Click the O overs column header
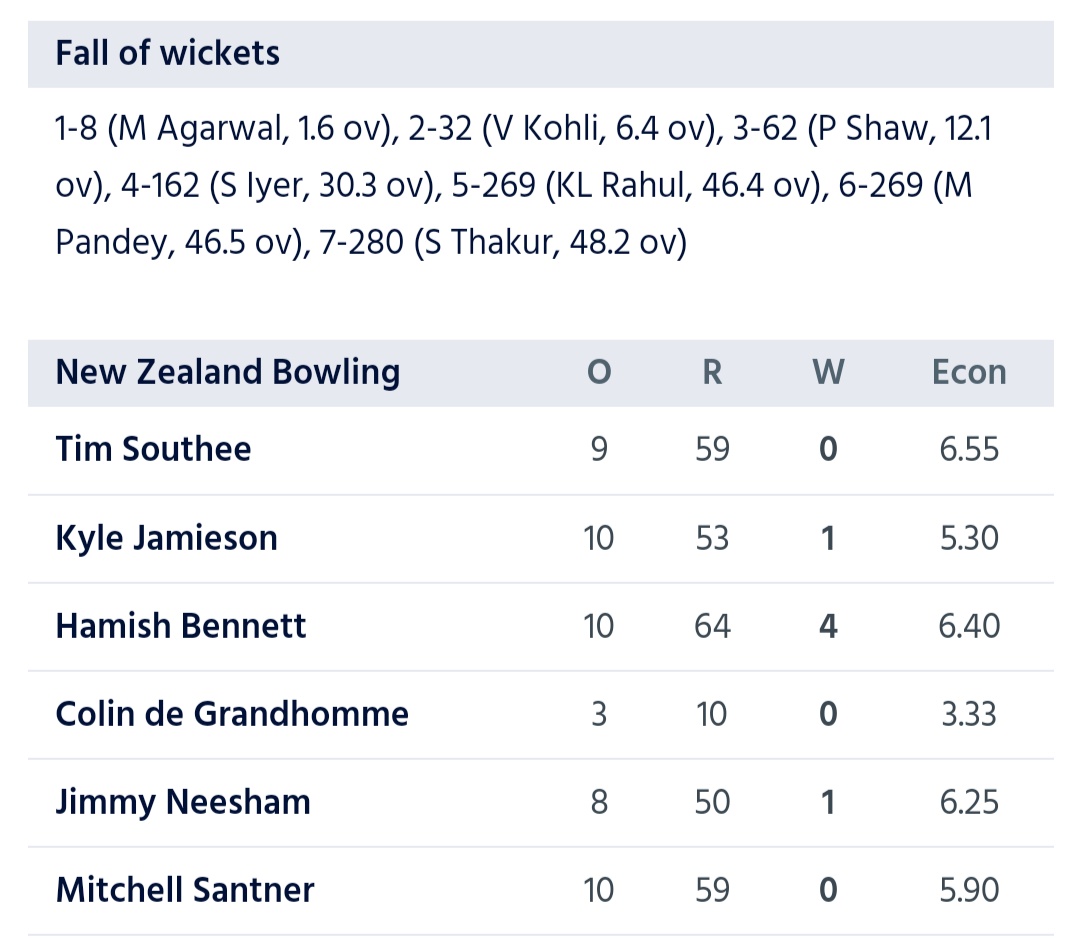The width and height of the screenshot is (1080, 946). tap(599, 373)
